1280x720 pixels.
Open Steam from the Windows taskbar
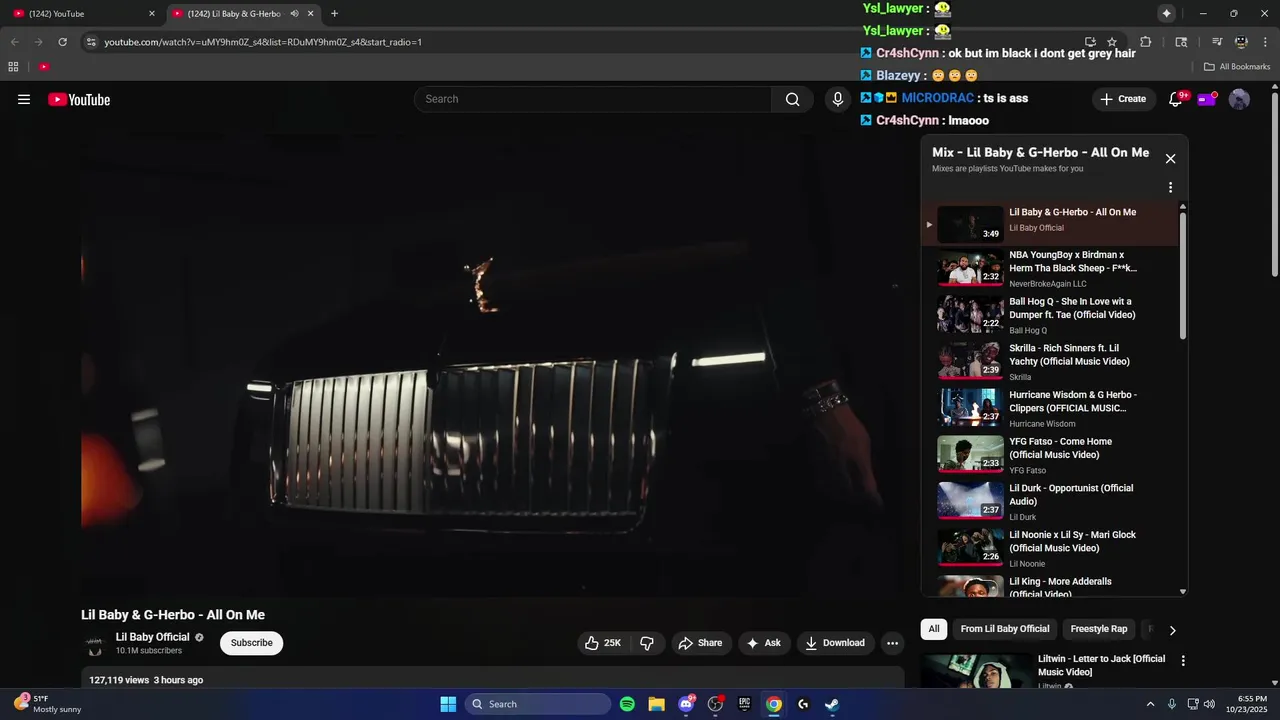[x=832, y=704]
